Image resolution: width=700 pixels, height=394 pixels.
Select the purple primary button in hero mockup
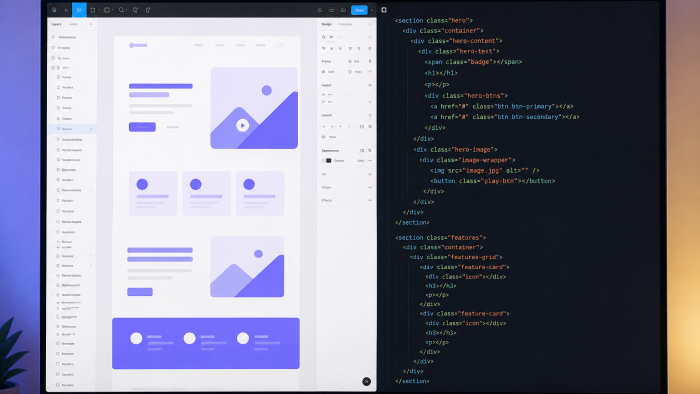(x=142, y=127)
